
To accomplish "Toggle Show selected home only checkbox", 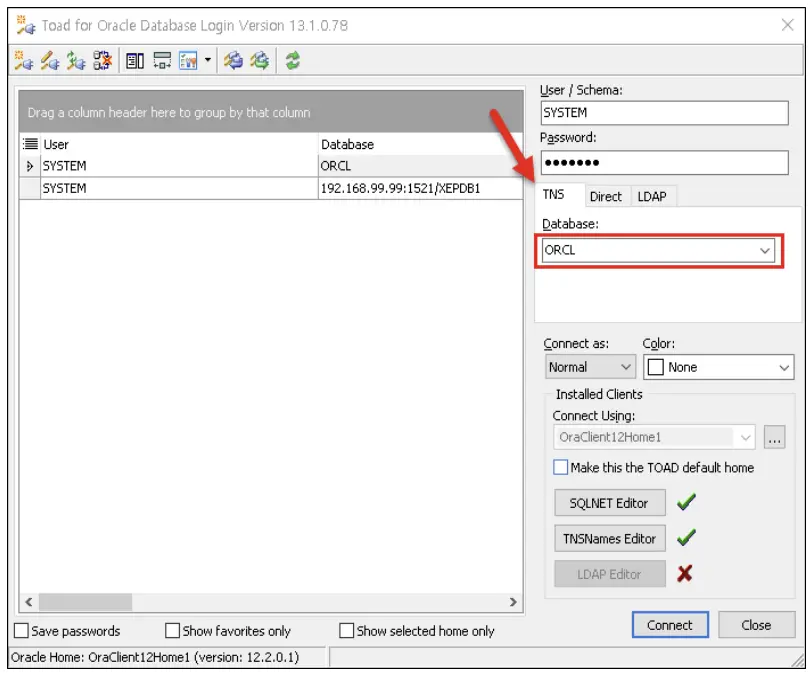I will (x=347, y=631).
